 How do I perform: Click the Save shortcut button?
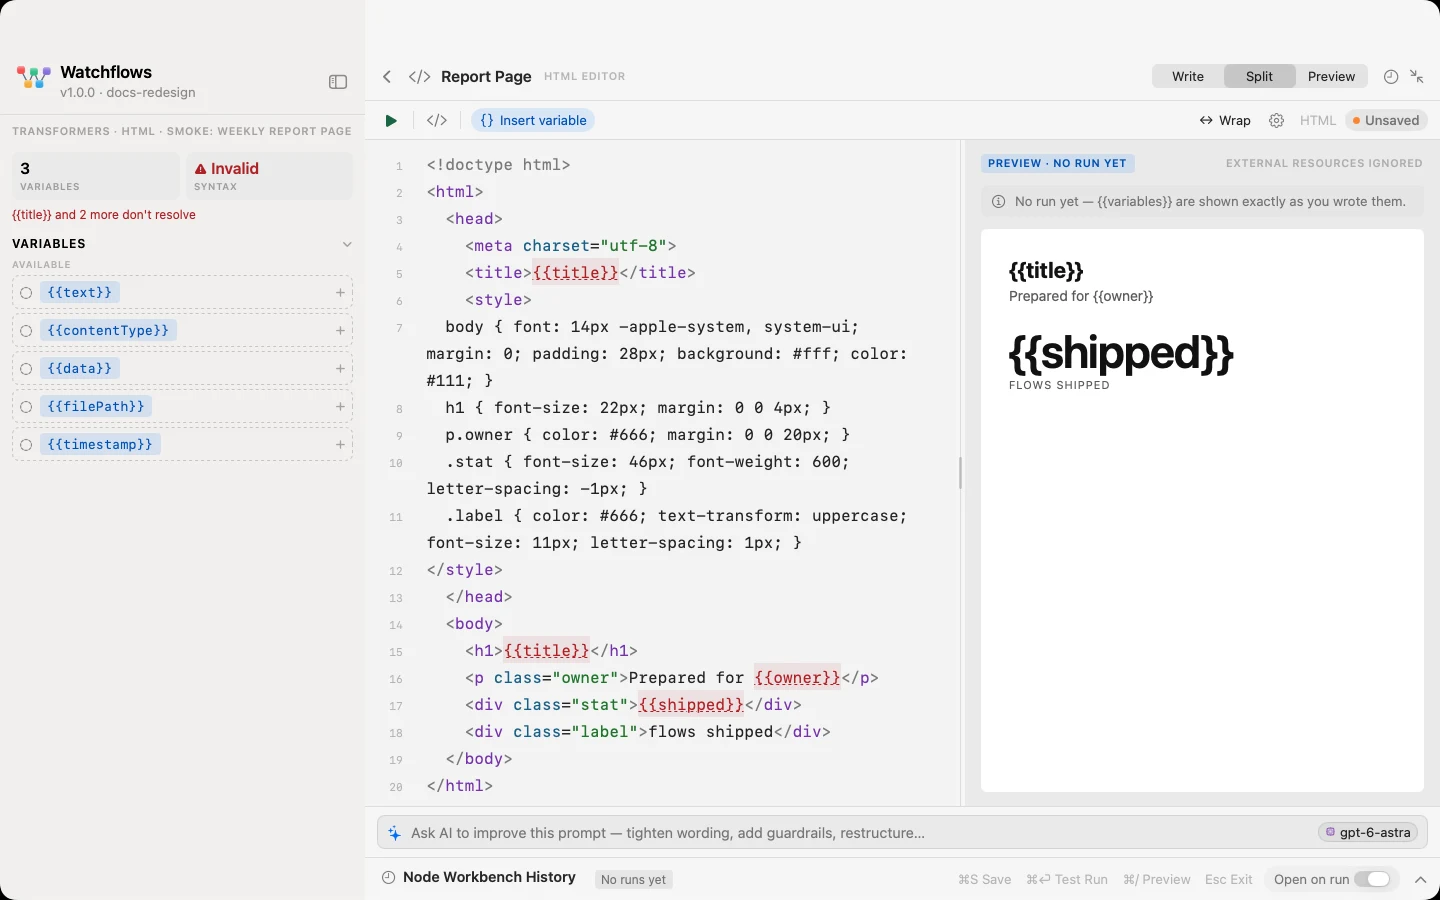click(985, 880)
